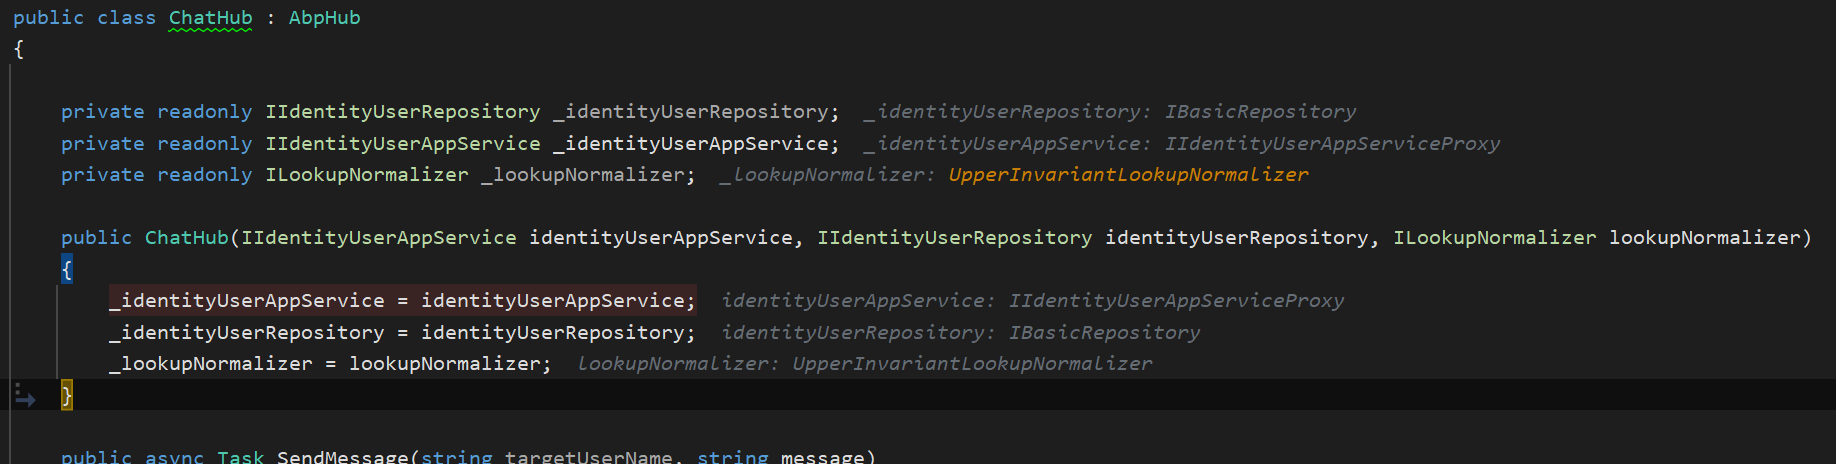The height and width of the screenshot is (464, 1836).
Task: Click the _identityUserRepository assignment statement
Action: point(402,333)
